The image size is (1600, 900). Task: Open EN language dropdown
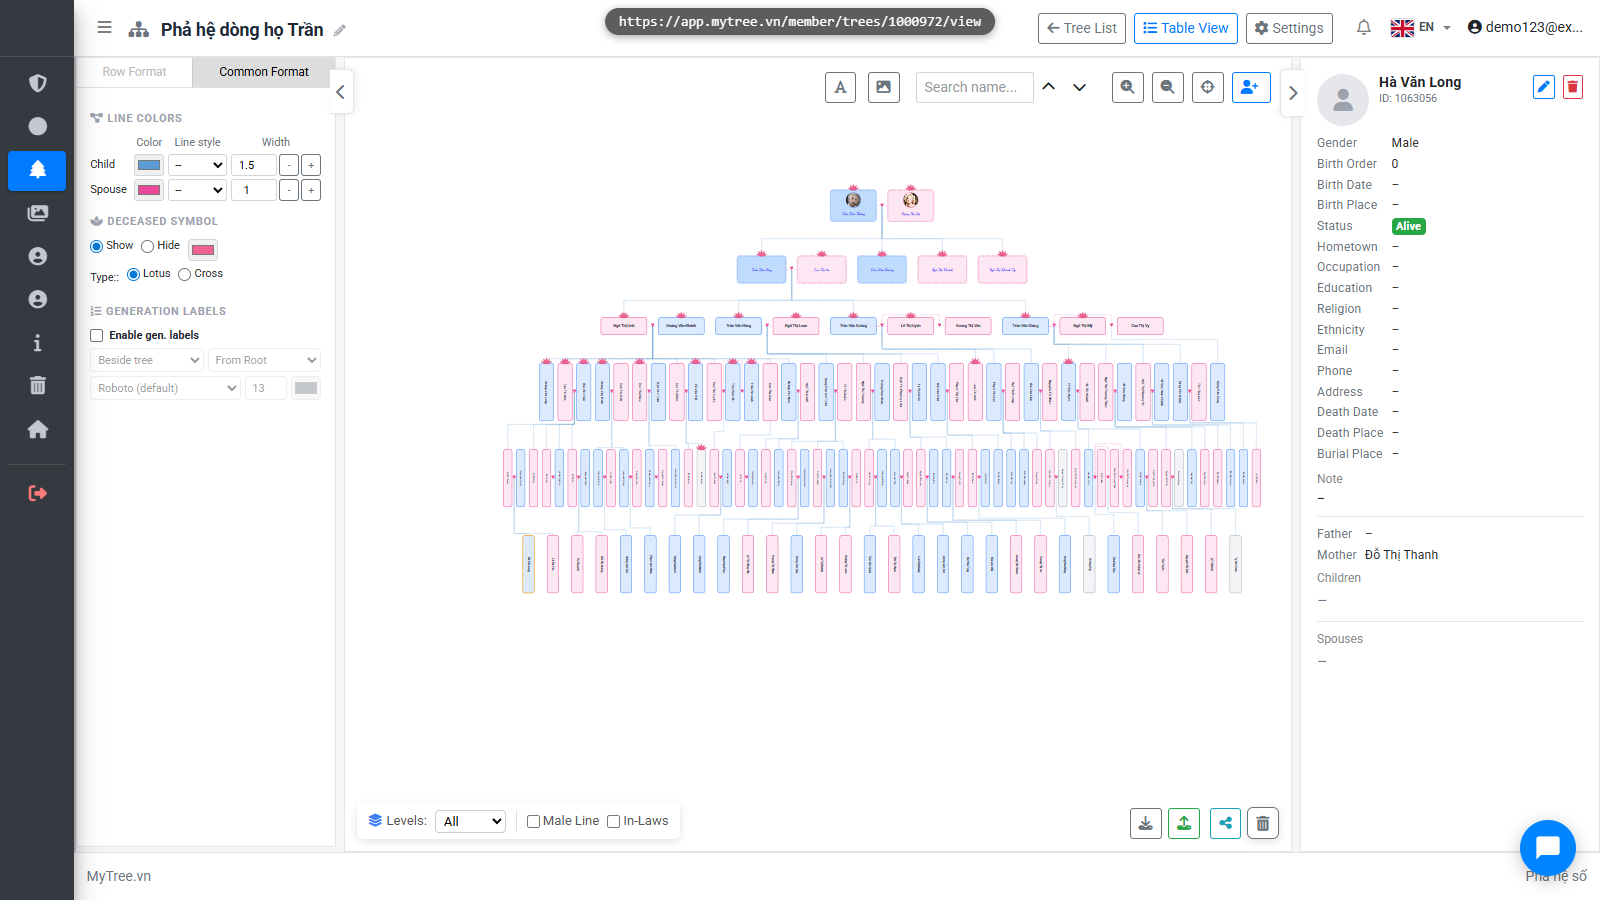point(1420,28)
